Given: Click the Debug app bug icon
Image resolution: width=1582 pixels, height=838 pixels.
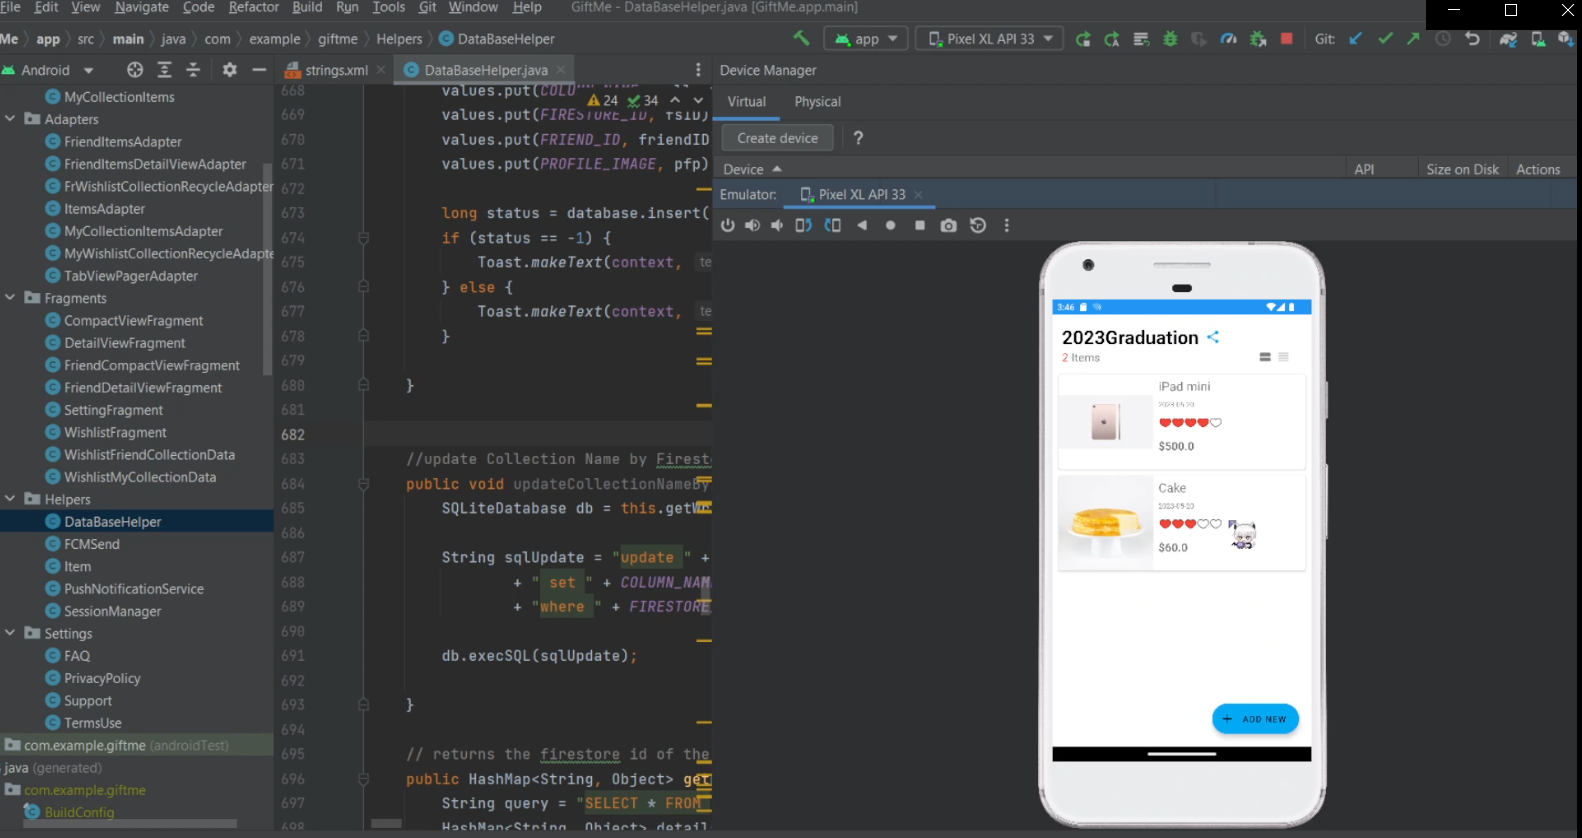Looking at the screenshot, I should pos(1170,39).
